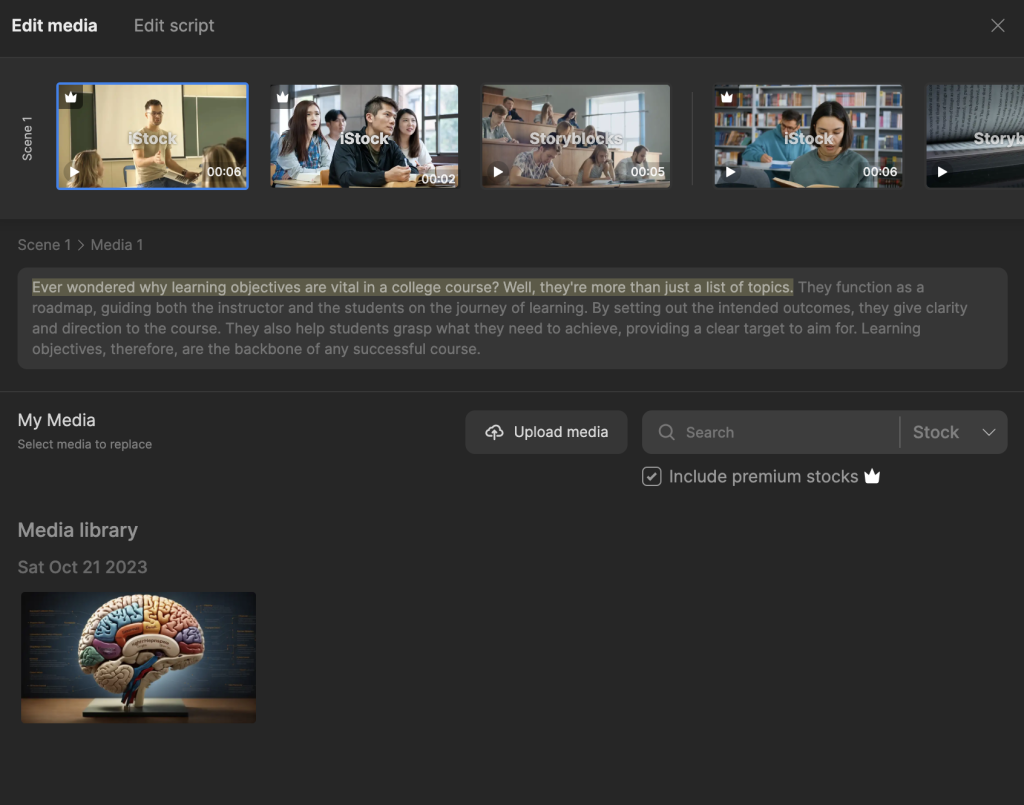This screenshot has height=805, width=1024.
Task: Play the first teacher classroom clip
Action: point(74,172)
